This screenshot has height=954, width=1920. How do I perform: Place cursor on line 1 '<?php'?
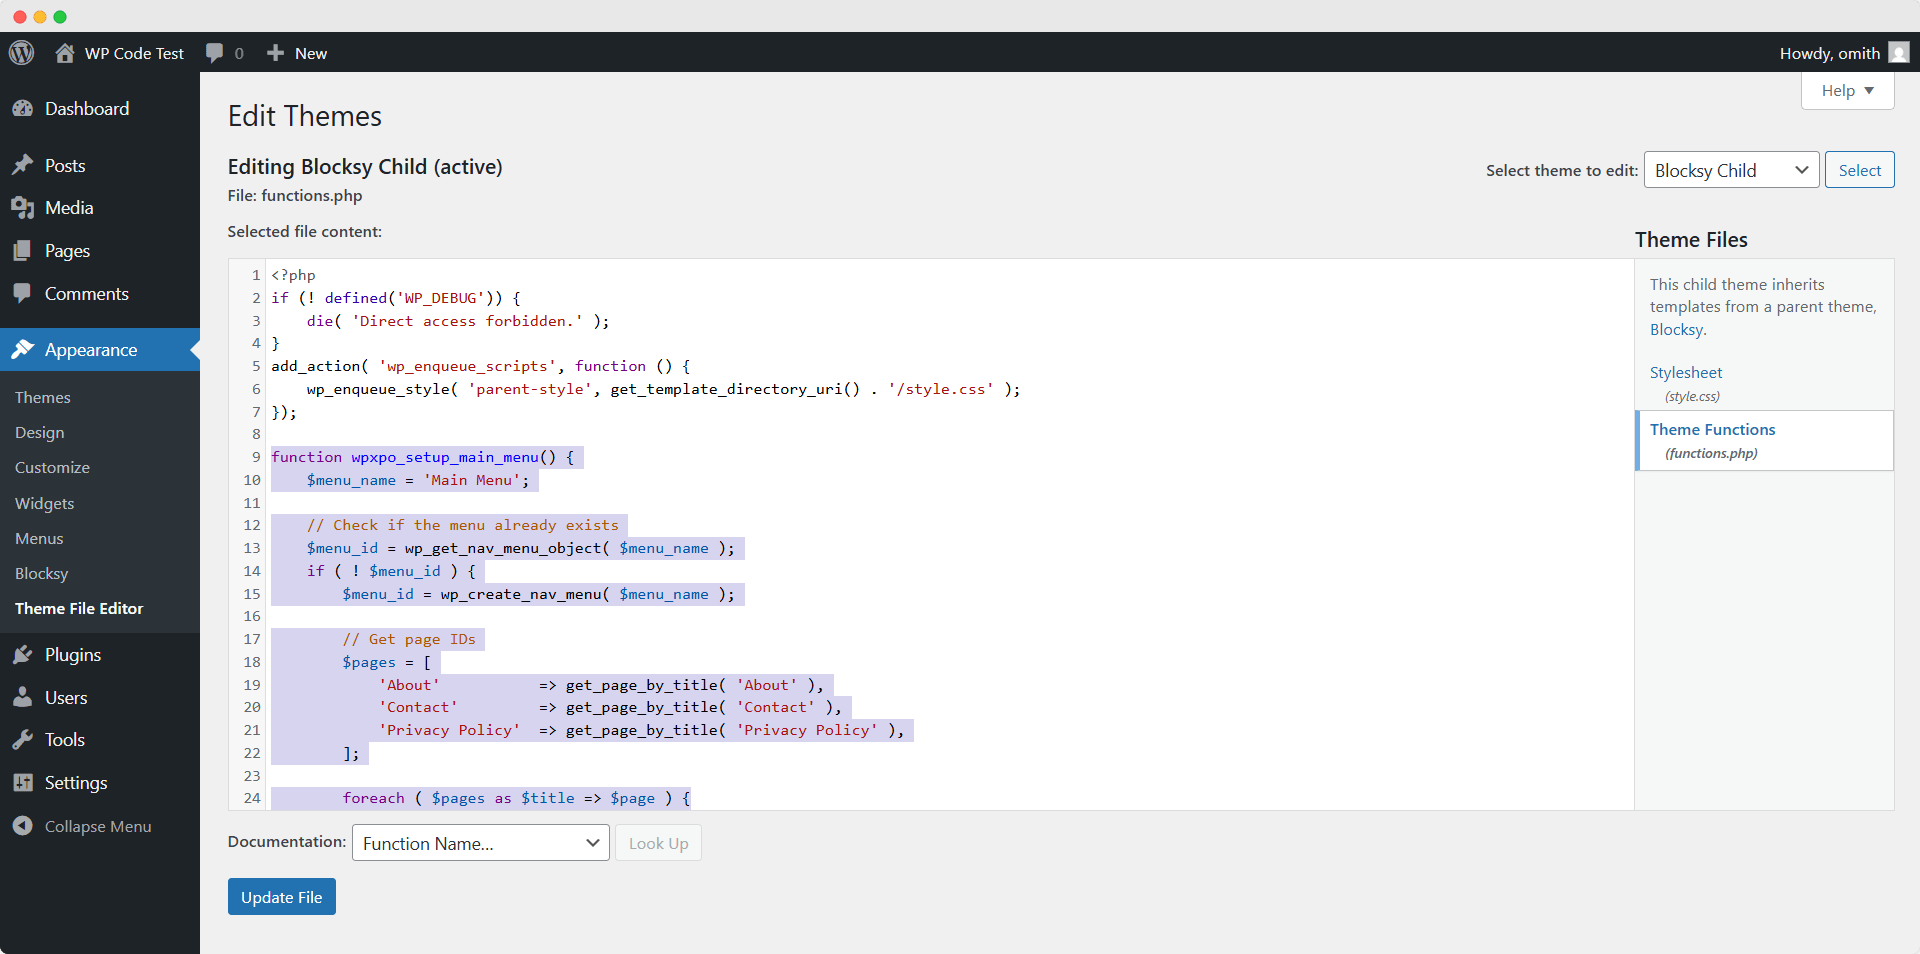(x=293, y=275)
